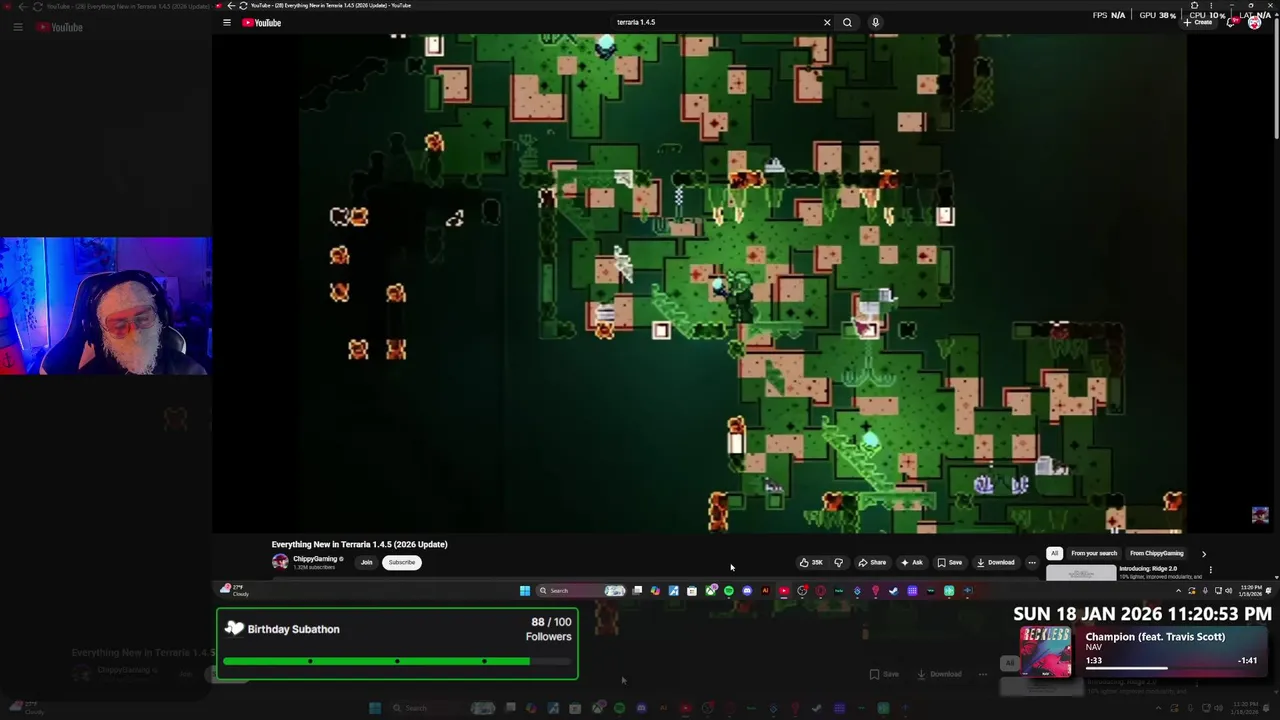This screenshot has height=720, width=1280.
Task: Open the ChippyGaming channel avatar
Action: tap(280, 562)
